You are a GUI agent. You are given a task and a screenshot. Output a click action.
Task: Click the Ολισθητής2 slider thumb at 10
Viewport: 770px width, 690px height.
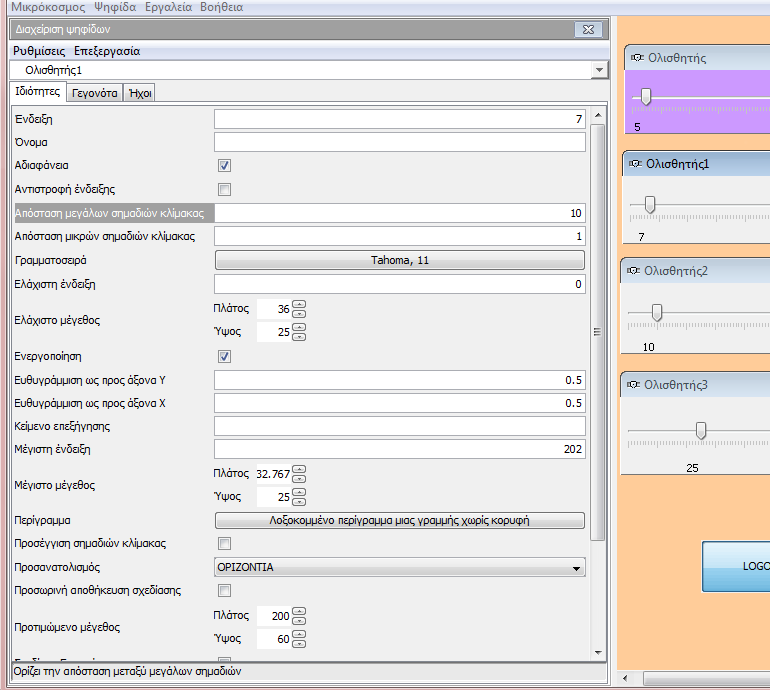click(657, 312)
